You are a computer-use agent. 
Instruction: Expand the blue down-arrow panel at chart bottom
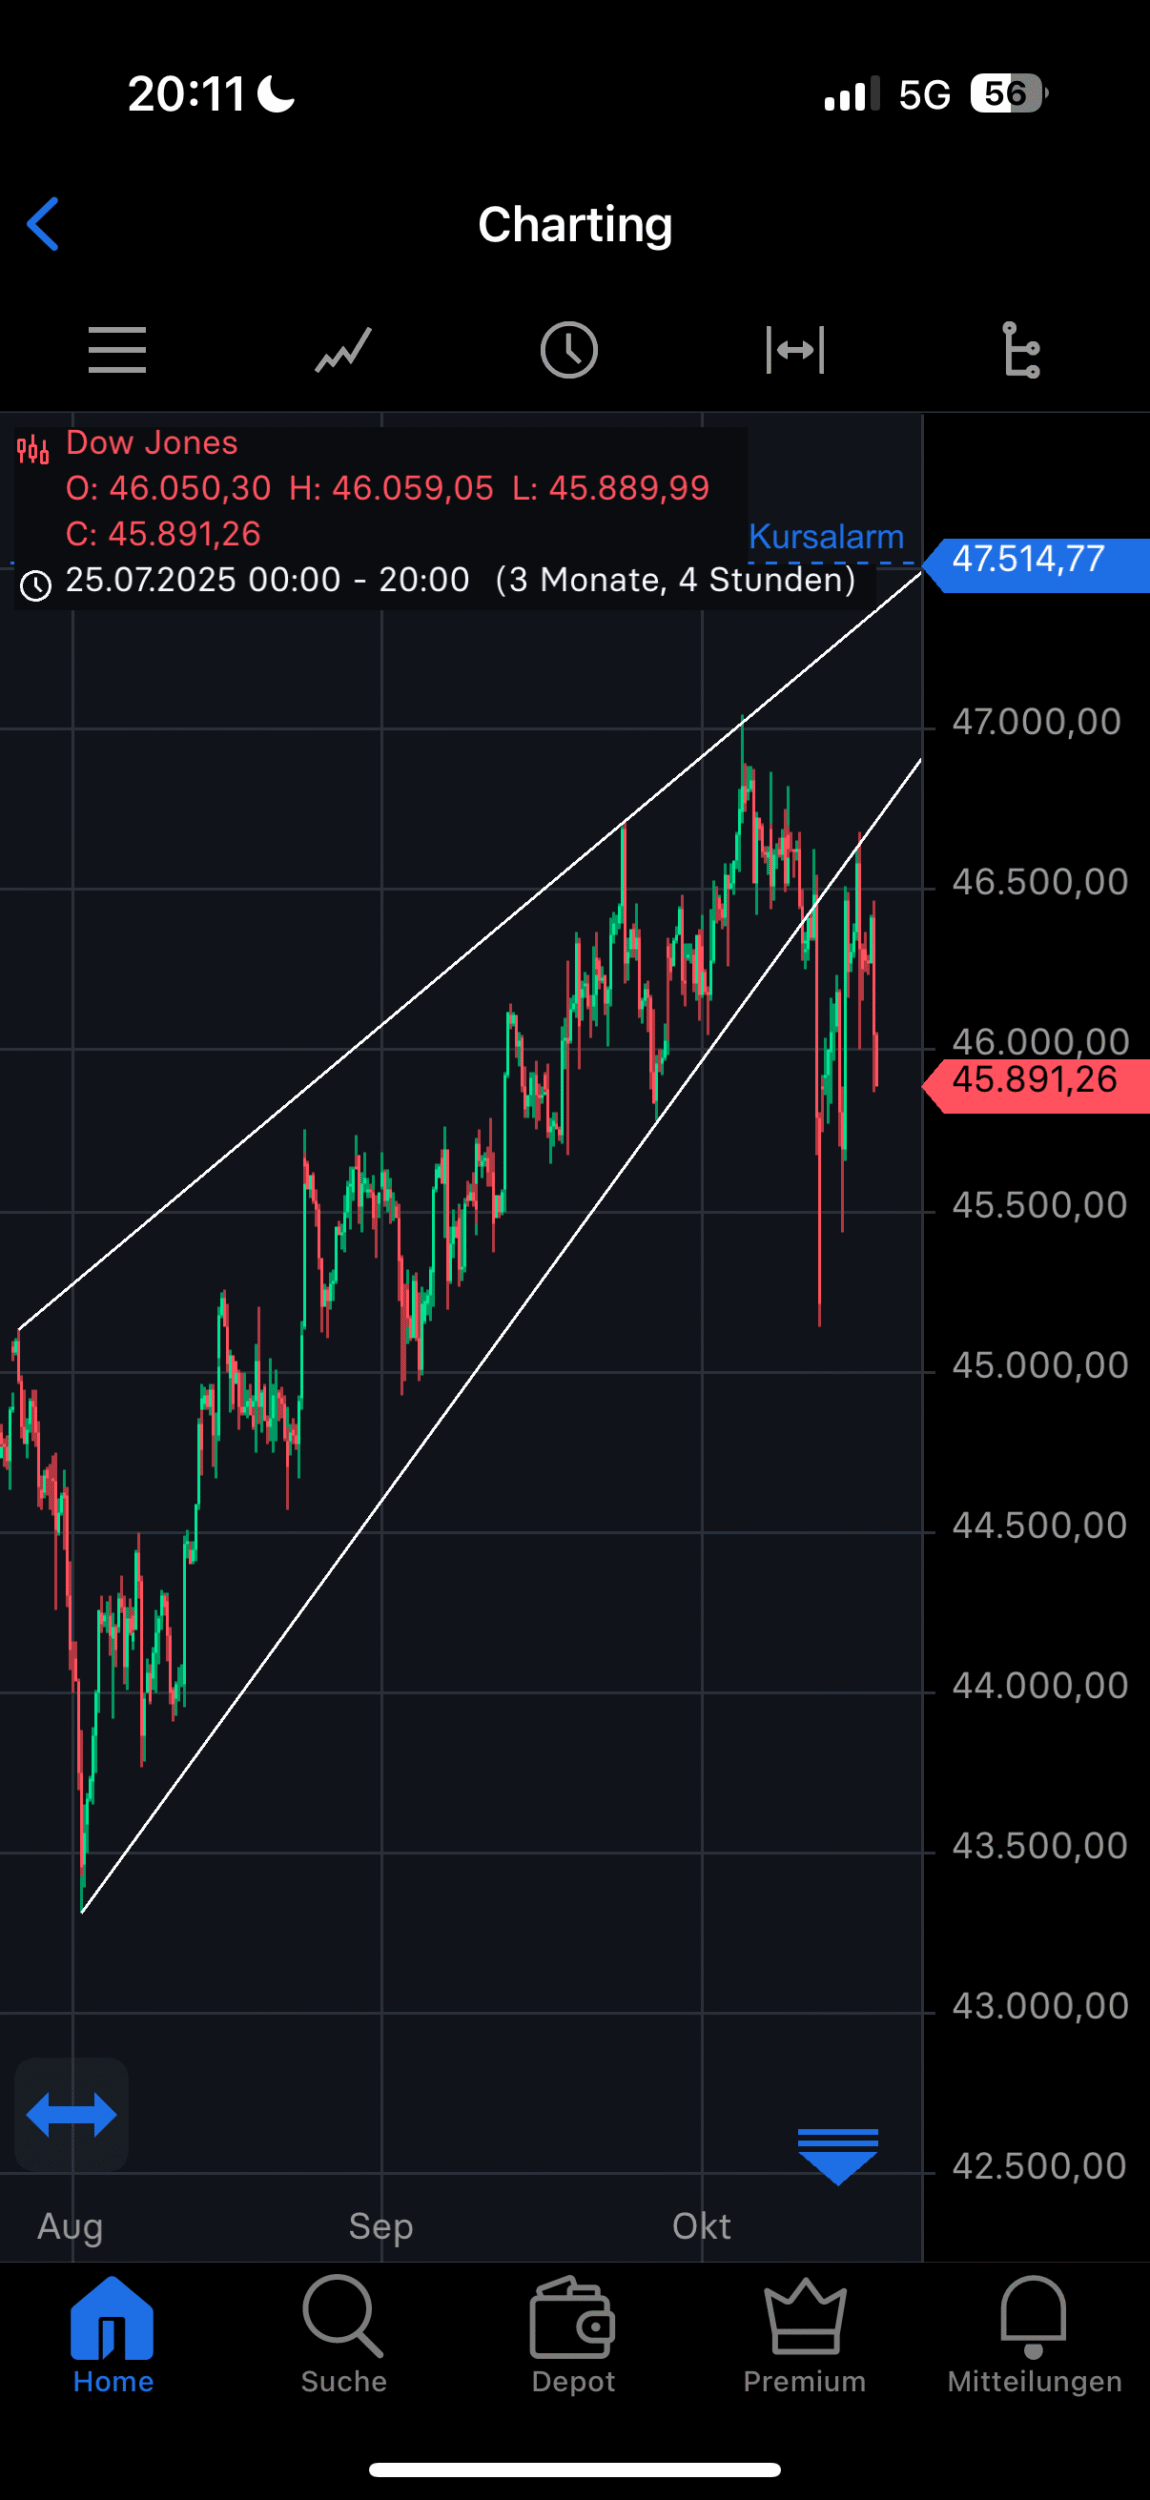(838, 2155)
